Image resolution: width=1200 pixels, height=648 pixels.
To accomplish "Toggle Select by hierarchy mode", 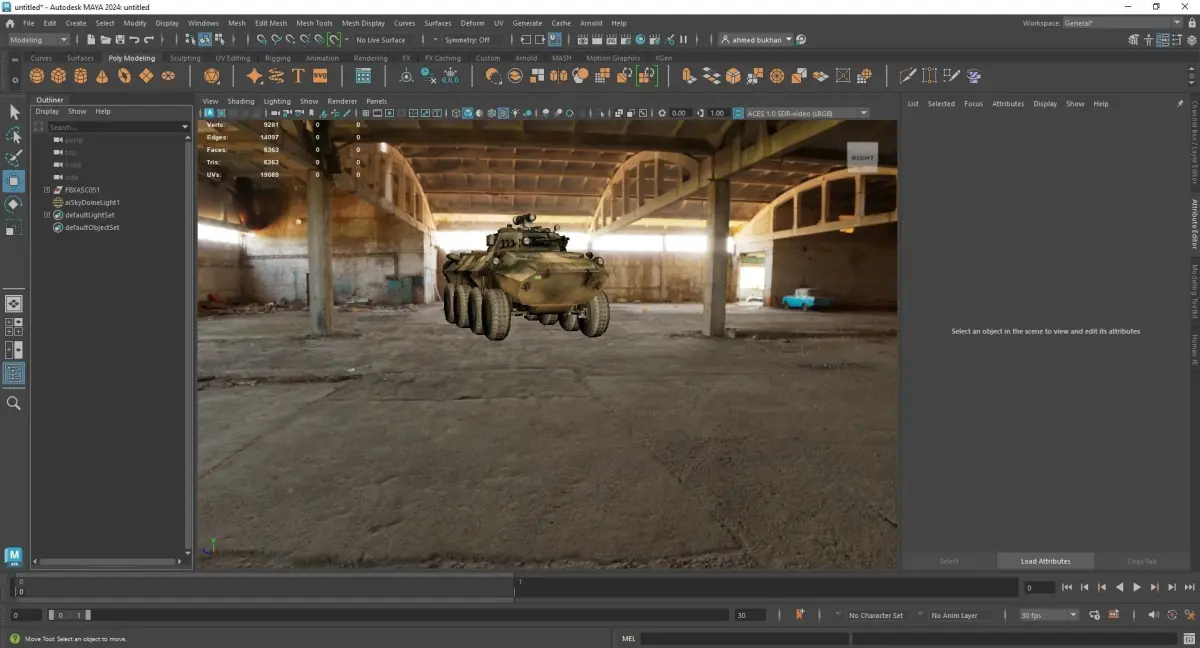I will (x=190, y=40).
